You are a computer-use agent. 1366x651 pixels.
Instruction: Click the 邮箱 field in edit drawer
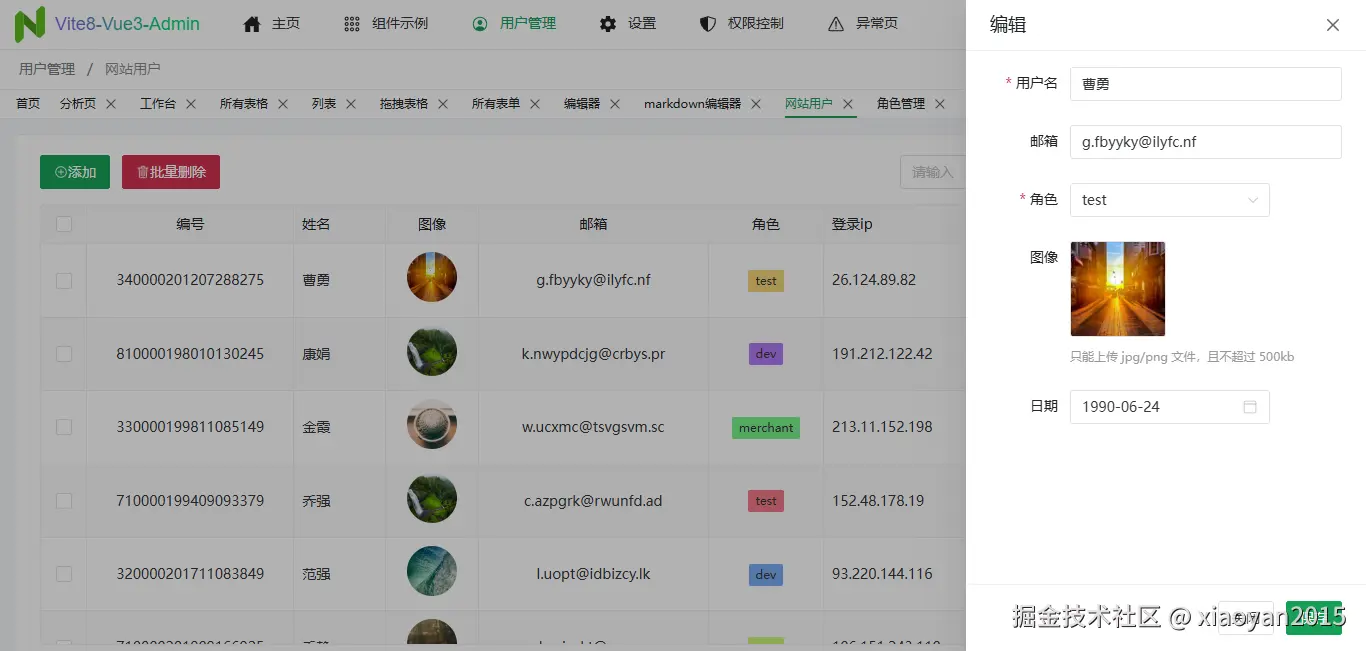(1205, 142)
